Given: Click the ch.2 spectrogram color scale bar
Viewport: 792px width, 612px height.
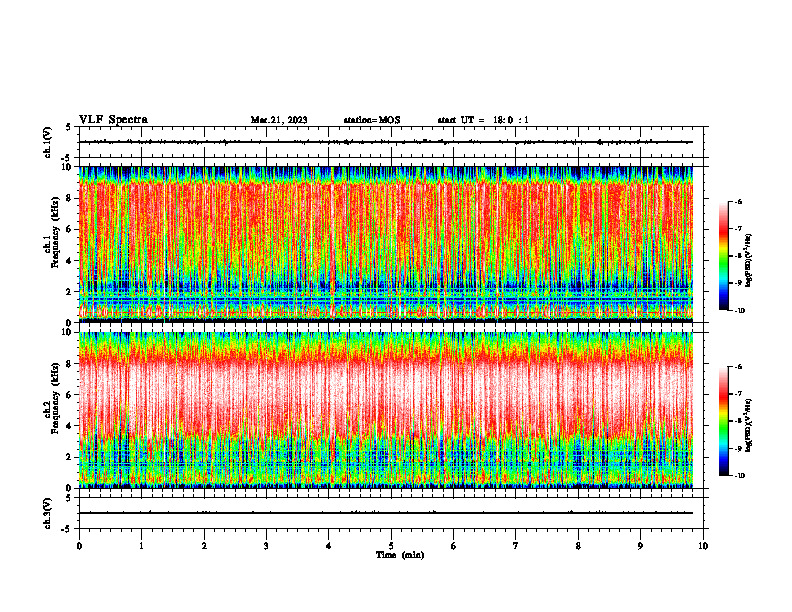Looking at the screenshot, I should pos(723,421).
